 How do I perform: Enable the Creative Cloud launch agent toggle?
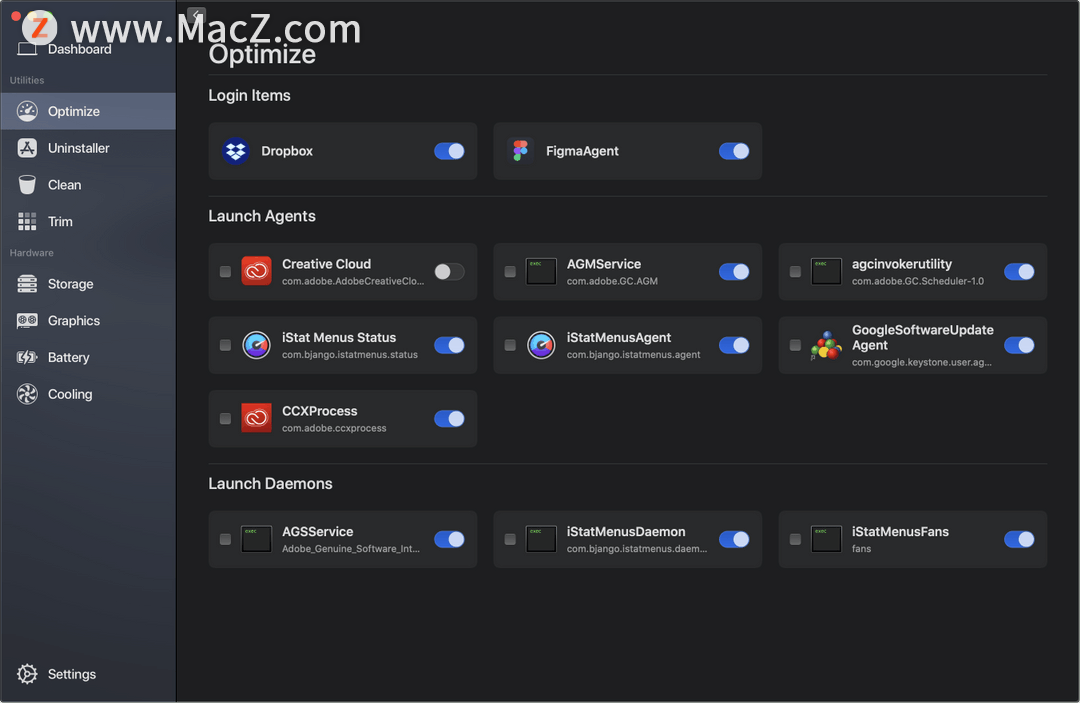449,271
